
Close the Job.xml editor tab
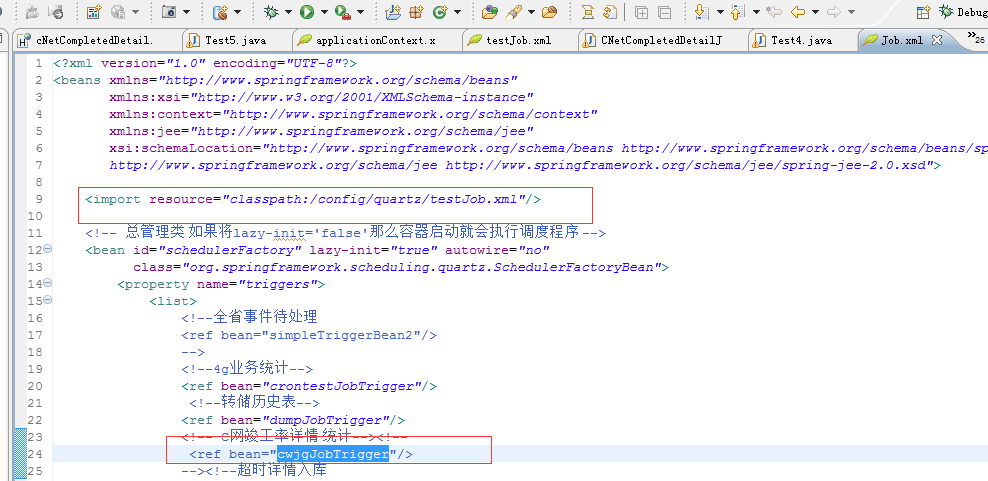point(936,40)
